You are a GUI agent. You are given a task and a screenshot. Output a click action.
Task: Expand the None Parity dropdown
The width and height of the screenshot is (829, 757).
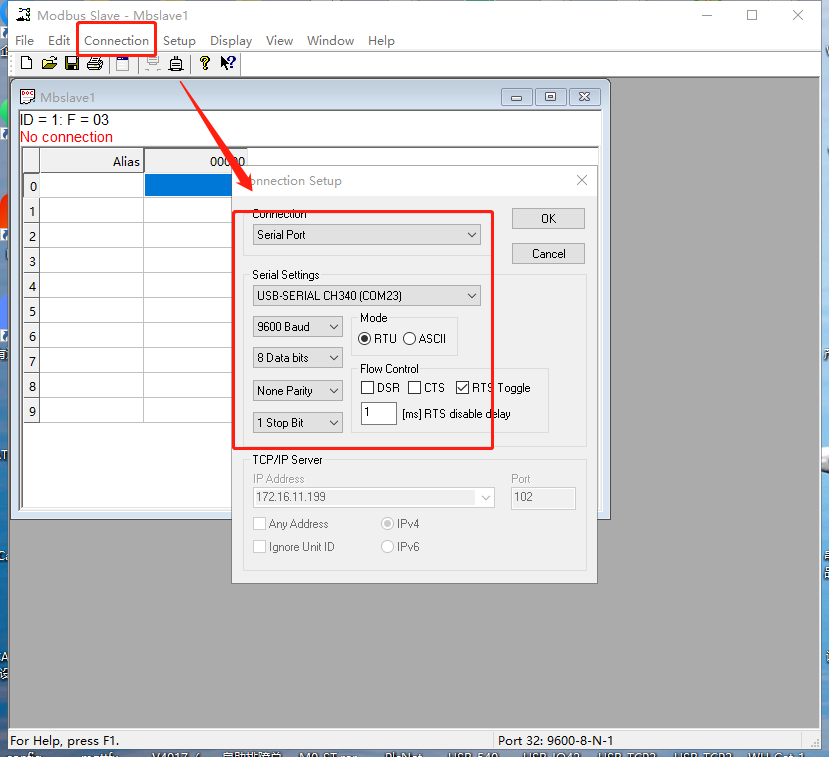click(298, 391)
